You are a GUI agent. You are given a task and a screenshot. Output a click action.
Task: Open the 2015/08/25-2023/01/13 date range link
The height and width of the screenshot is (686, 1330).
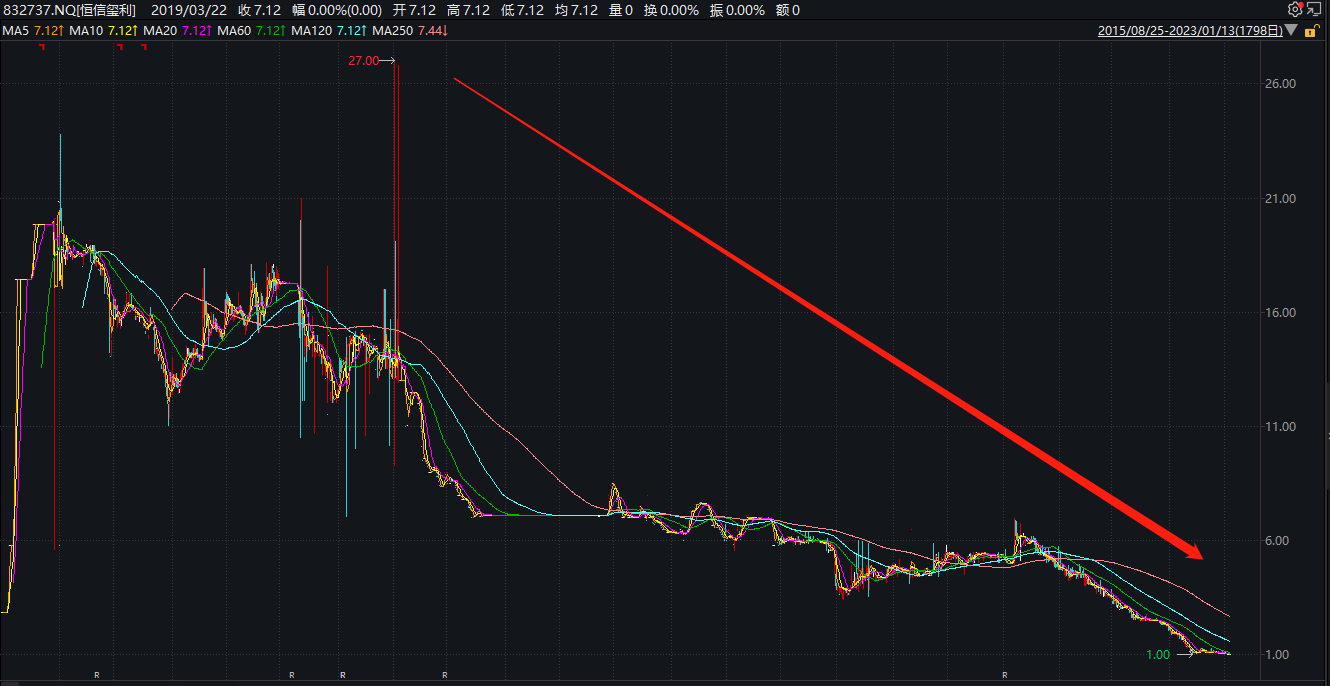pyautogui.click(x=1189, y=31)
